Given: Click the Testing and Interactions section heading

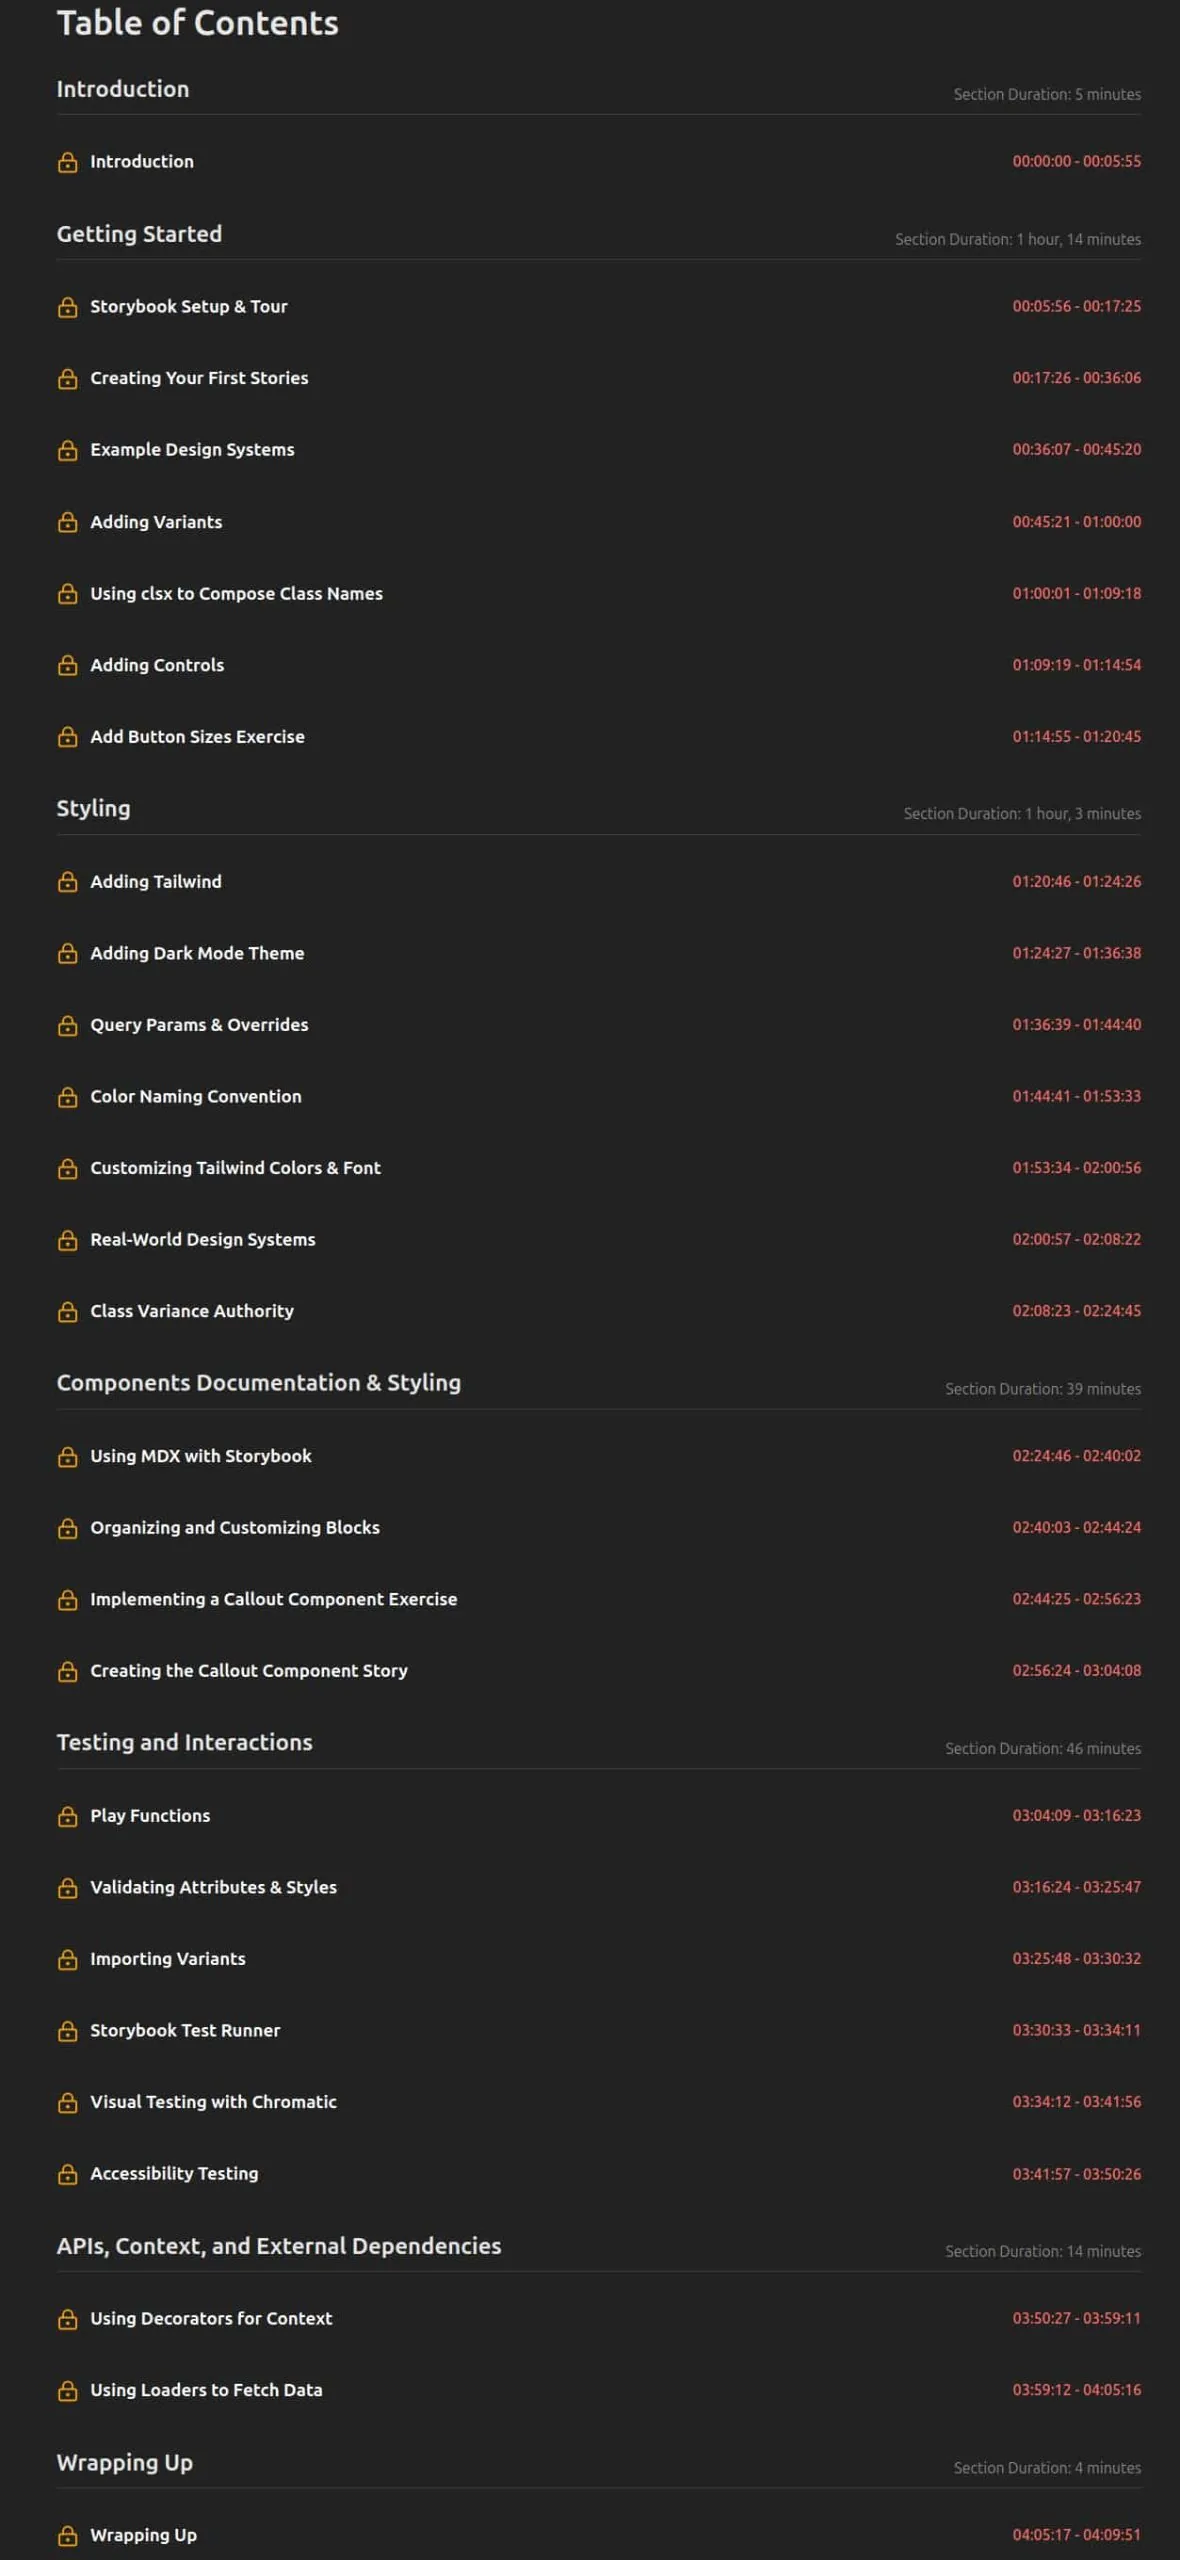Looking at the screenshot, I should [184, 1742].
